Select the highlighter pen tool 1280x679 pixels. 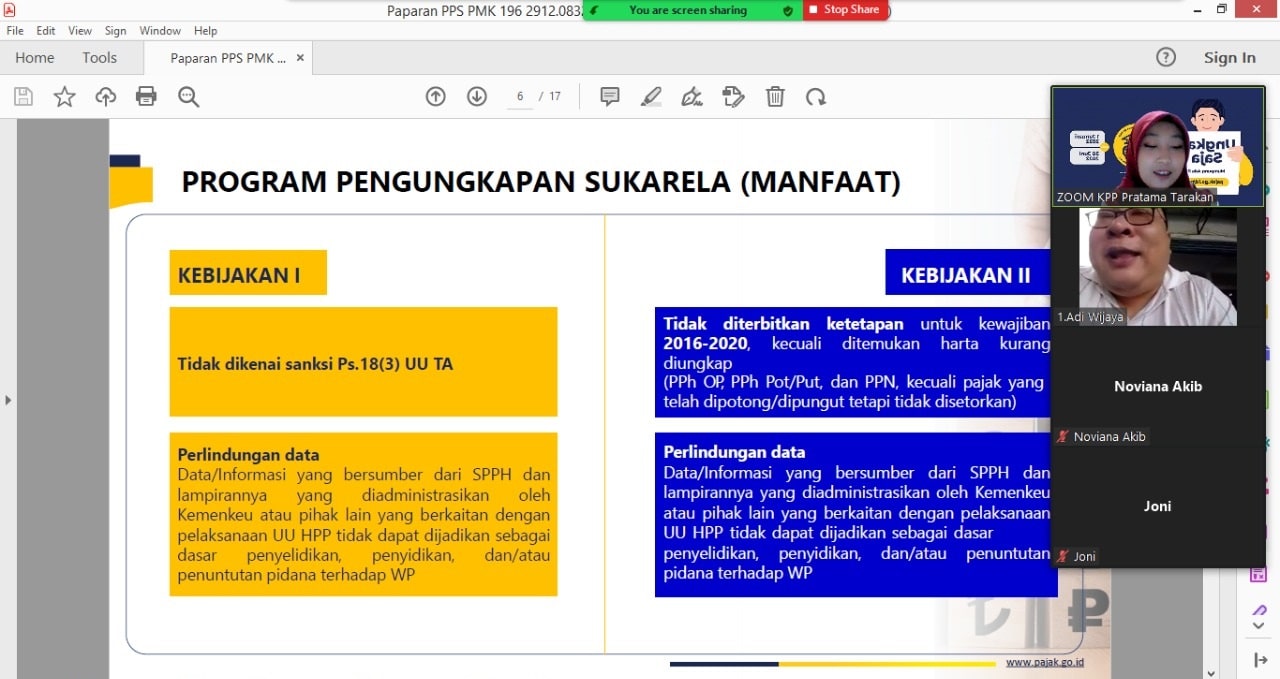coord(651,97)
